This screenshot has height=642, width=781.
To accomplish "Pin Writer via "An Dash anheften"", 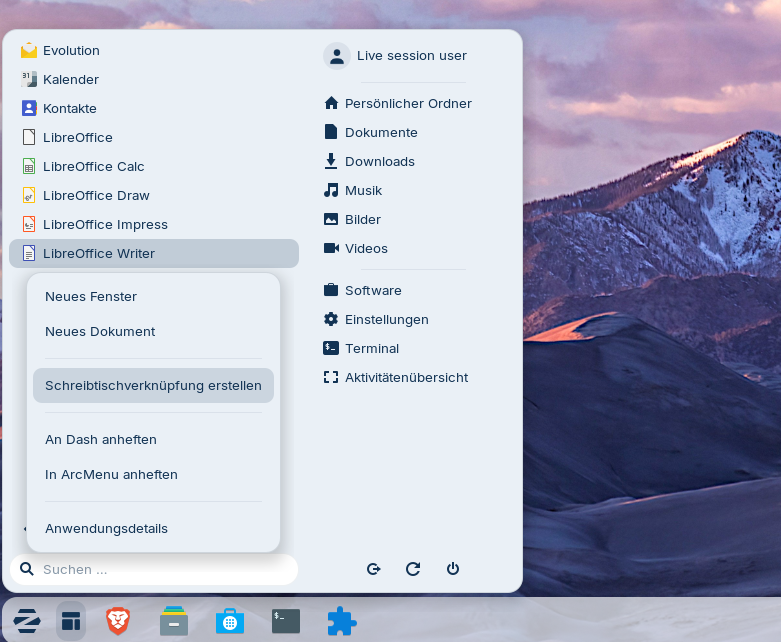I will click(101, 440).
